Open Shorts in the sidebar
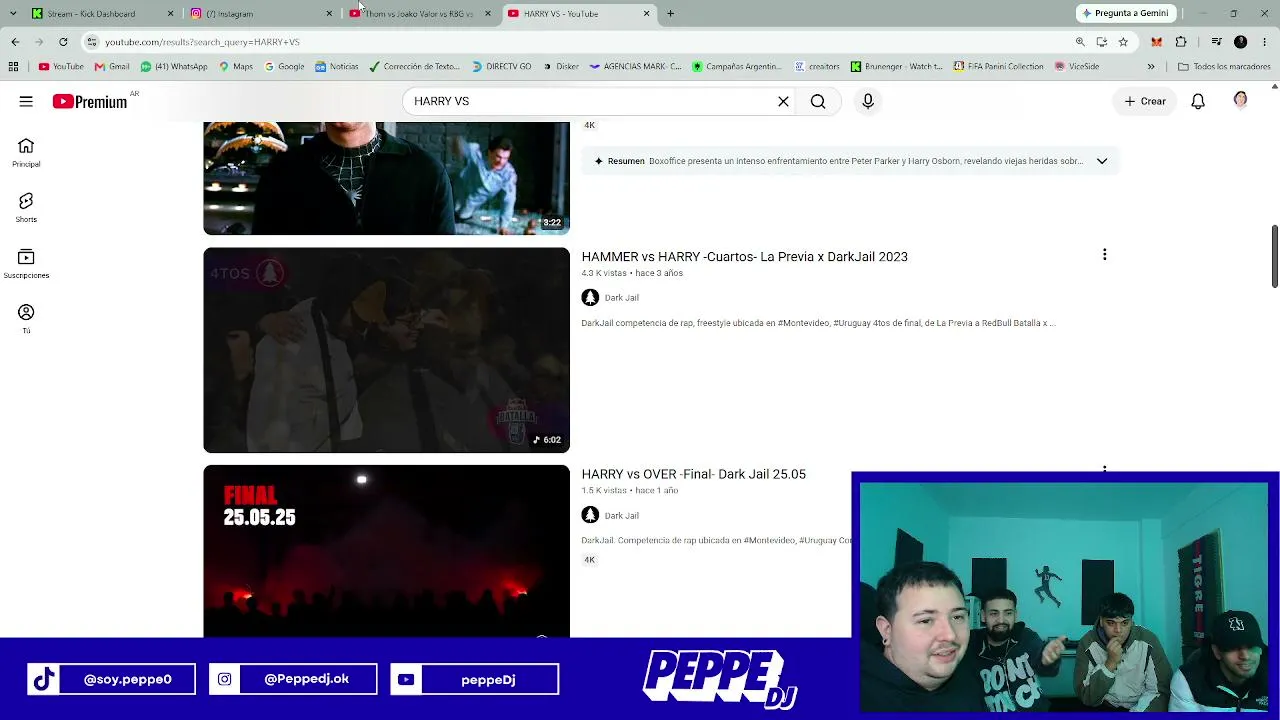 coord(26,208)
